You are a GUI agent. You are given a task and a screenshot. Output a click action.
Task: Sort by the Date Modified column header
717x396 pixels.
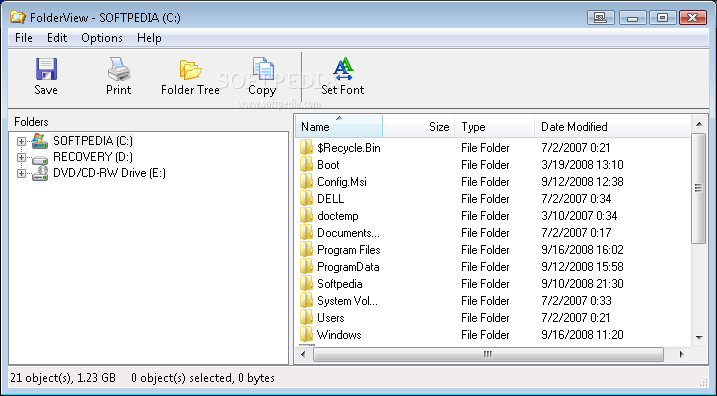(x=612, y=126)
